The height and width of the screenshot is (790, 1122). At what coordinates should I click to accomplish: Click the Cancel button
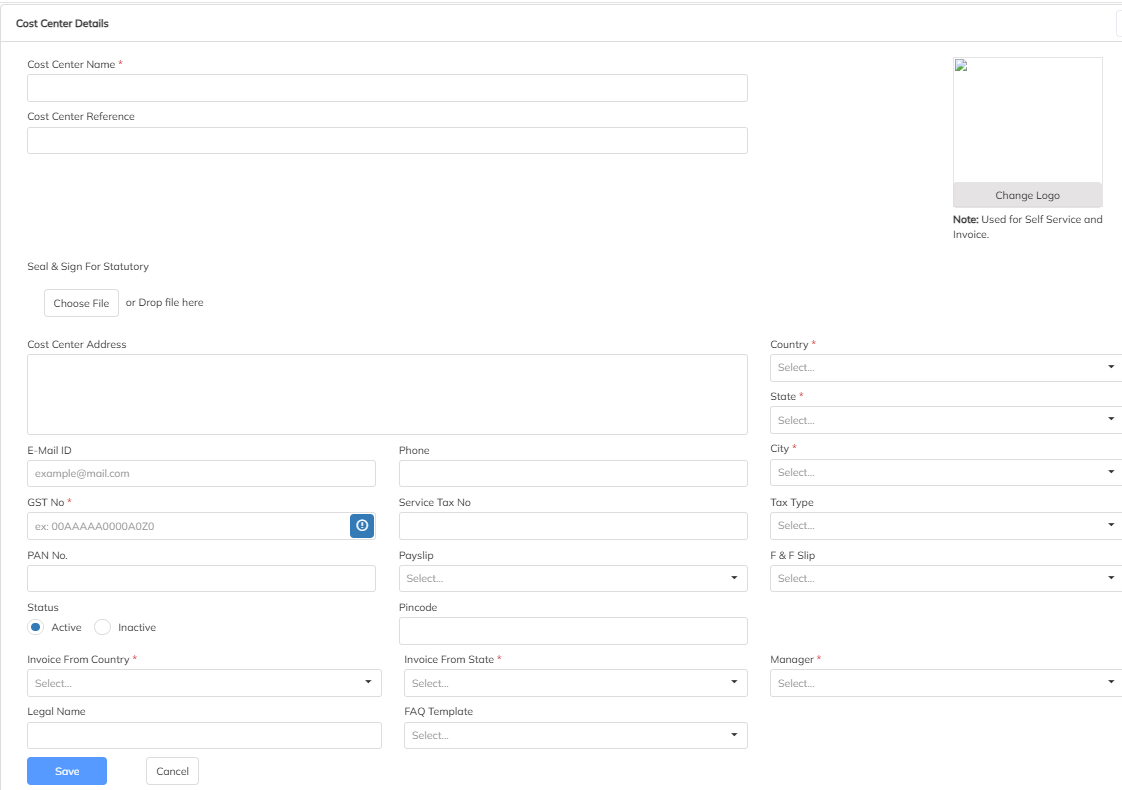point(172,771)
